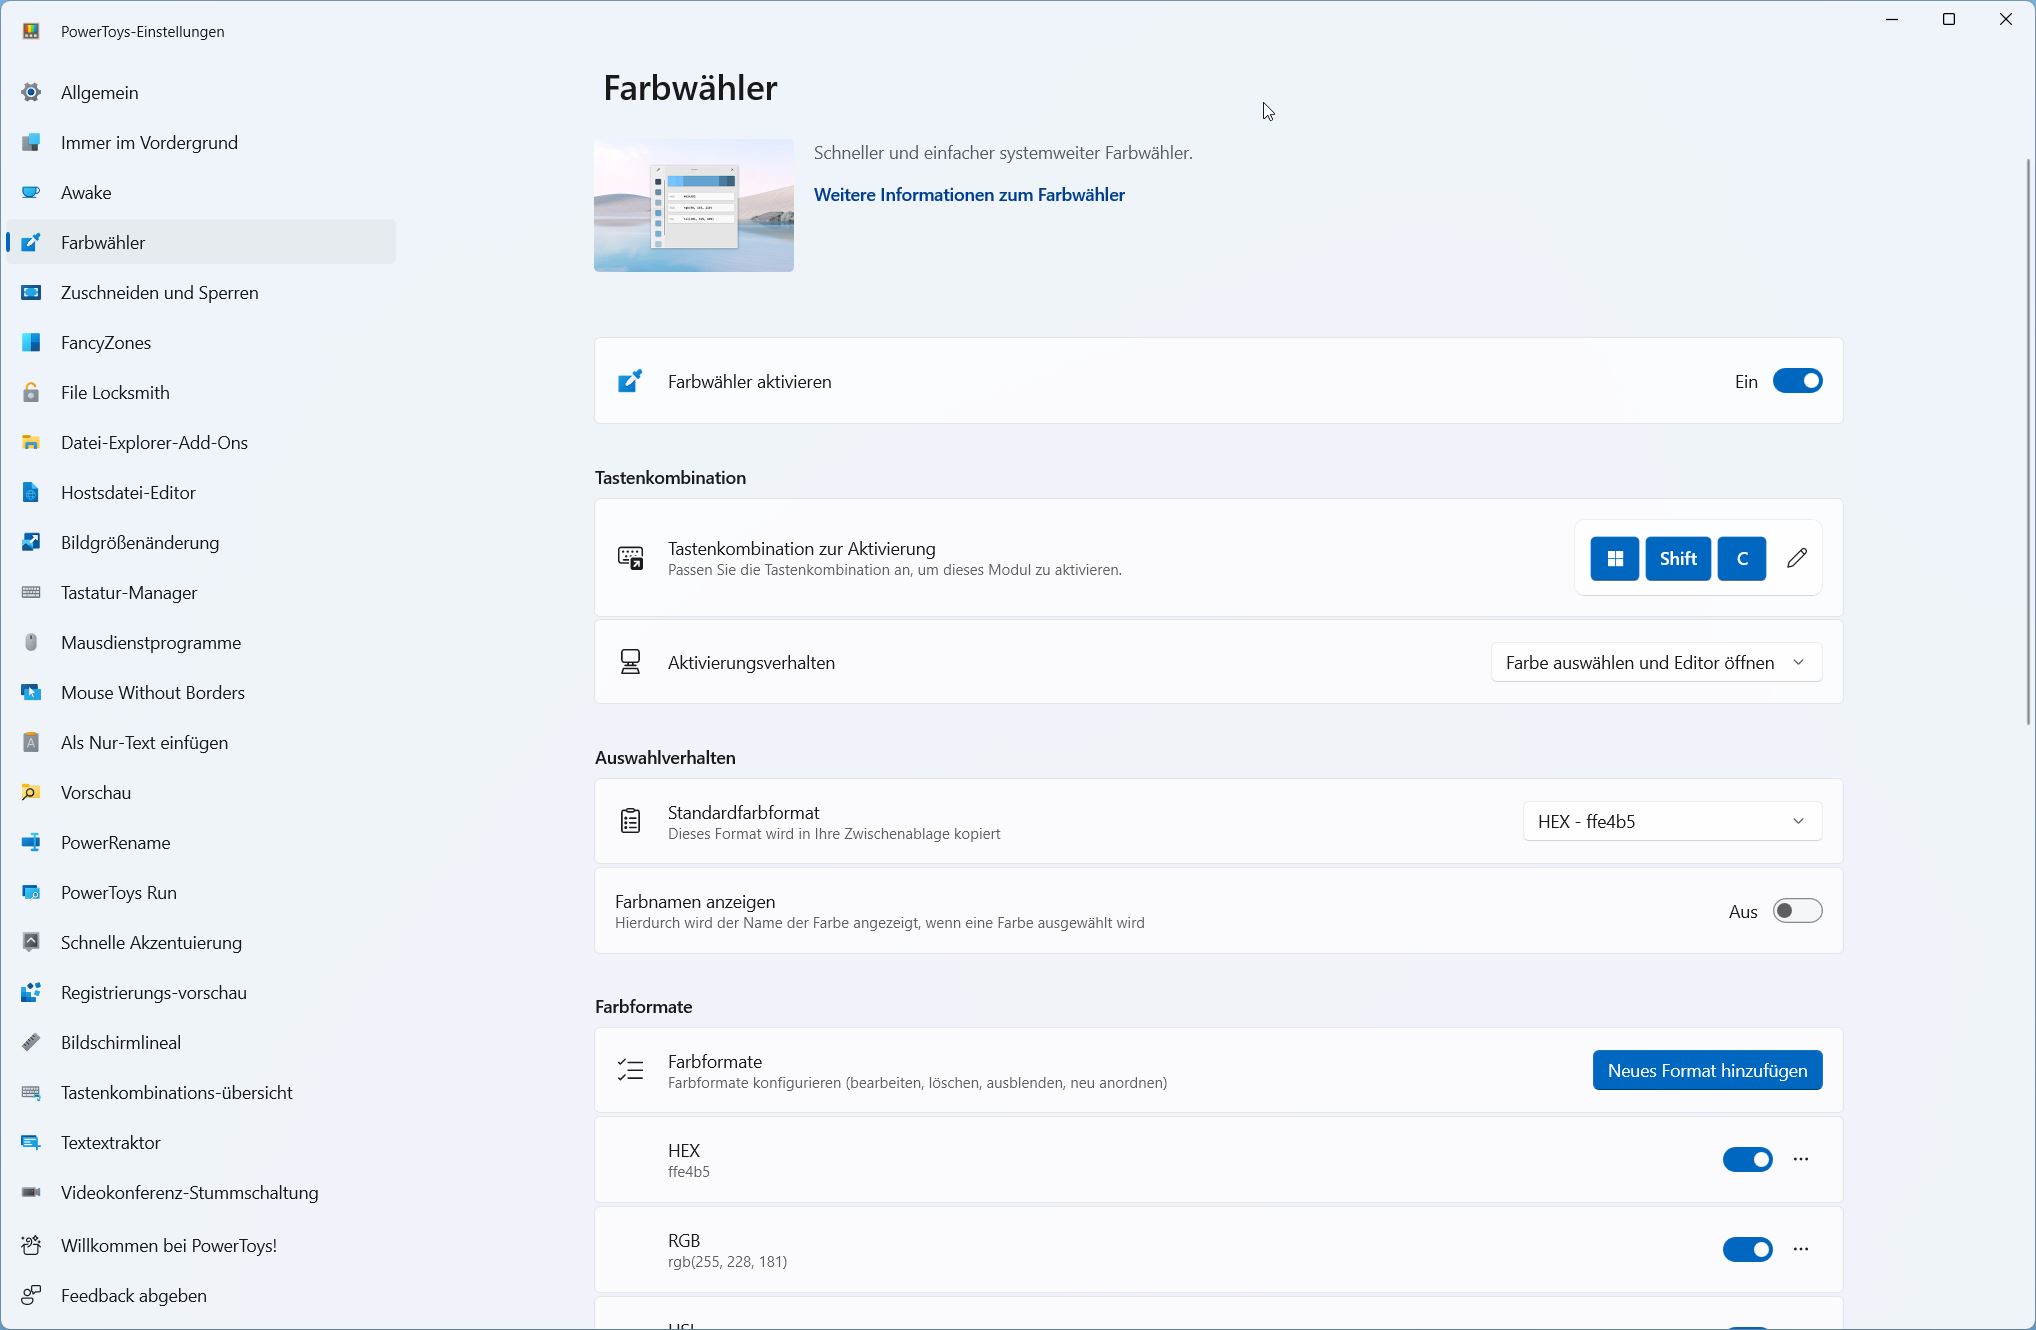Toggle the RGB color format switch
The image size is (2036, 1330).
(x=1747, y=1250)
